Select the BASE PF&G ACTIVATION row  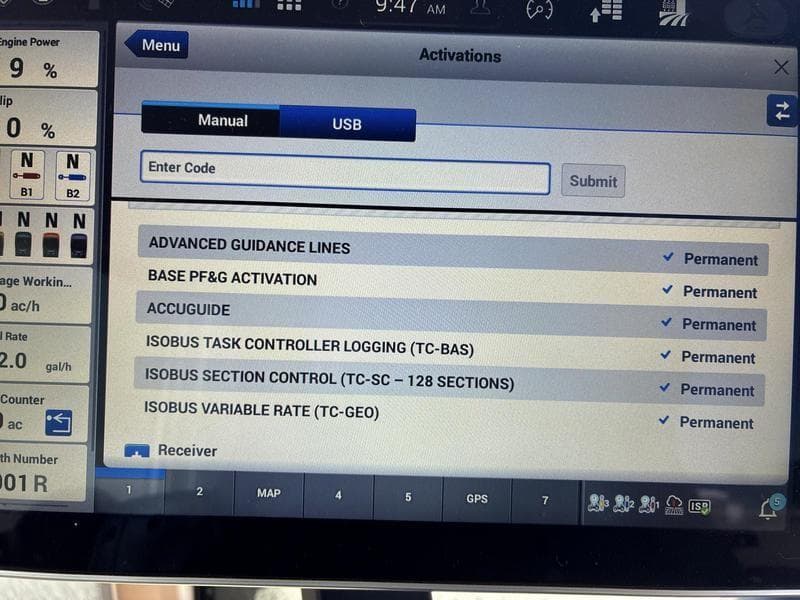click(452, 284)
